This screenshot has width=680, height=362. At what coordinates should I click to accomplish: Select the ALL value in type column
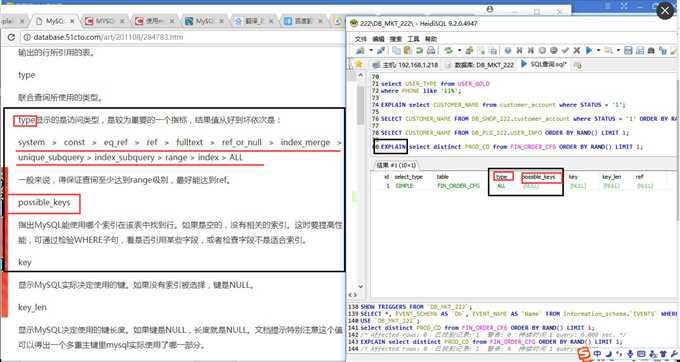click(x=501, y=186)
